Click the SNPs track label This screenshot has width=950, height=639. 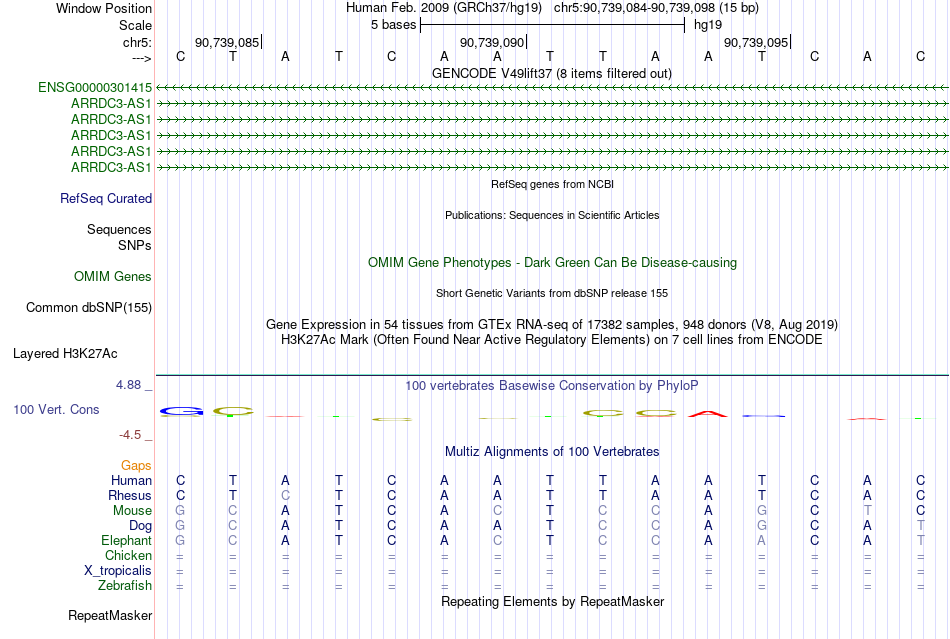click(135, 245)
